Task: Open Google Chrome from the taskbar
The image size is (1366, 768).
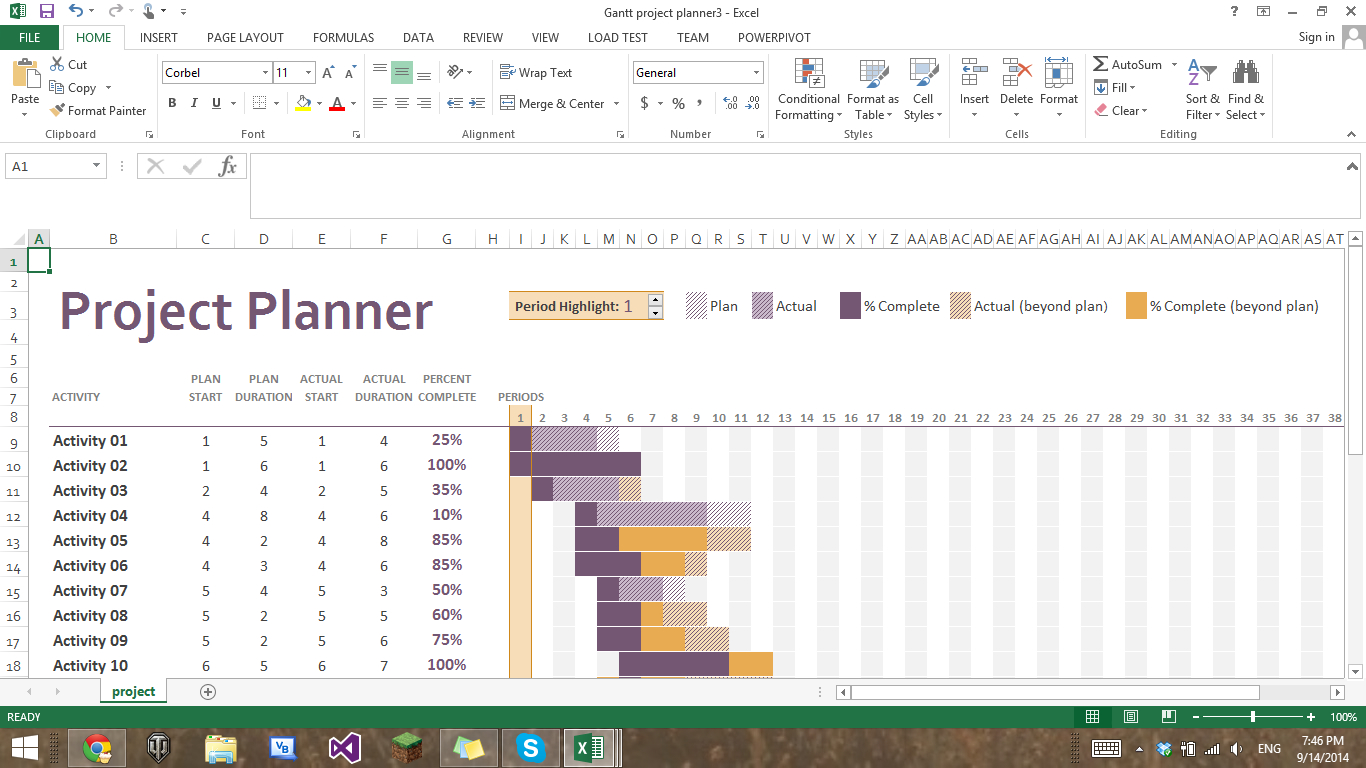Action: 97,747
